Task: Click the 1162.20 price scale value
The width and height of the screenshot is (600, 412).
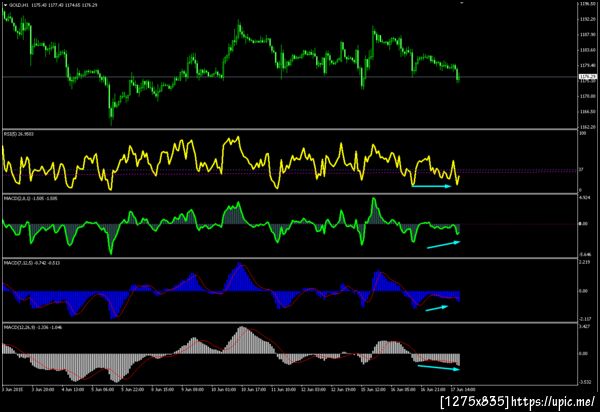Action: tap(588, 127)
